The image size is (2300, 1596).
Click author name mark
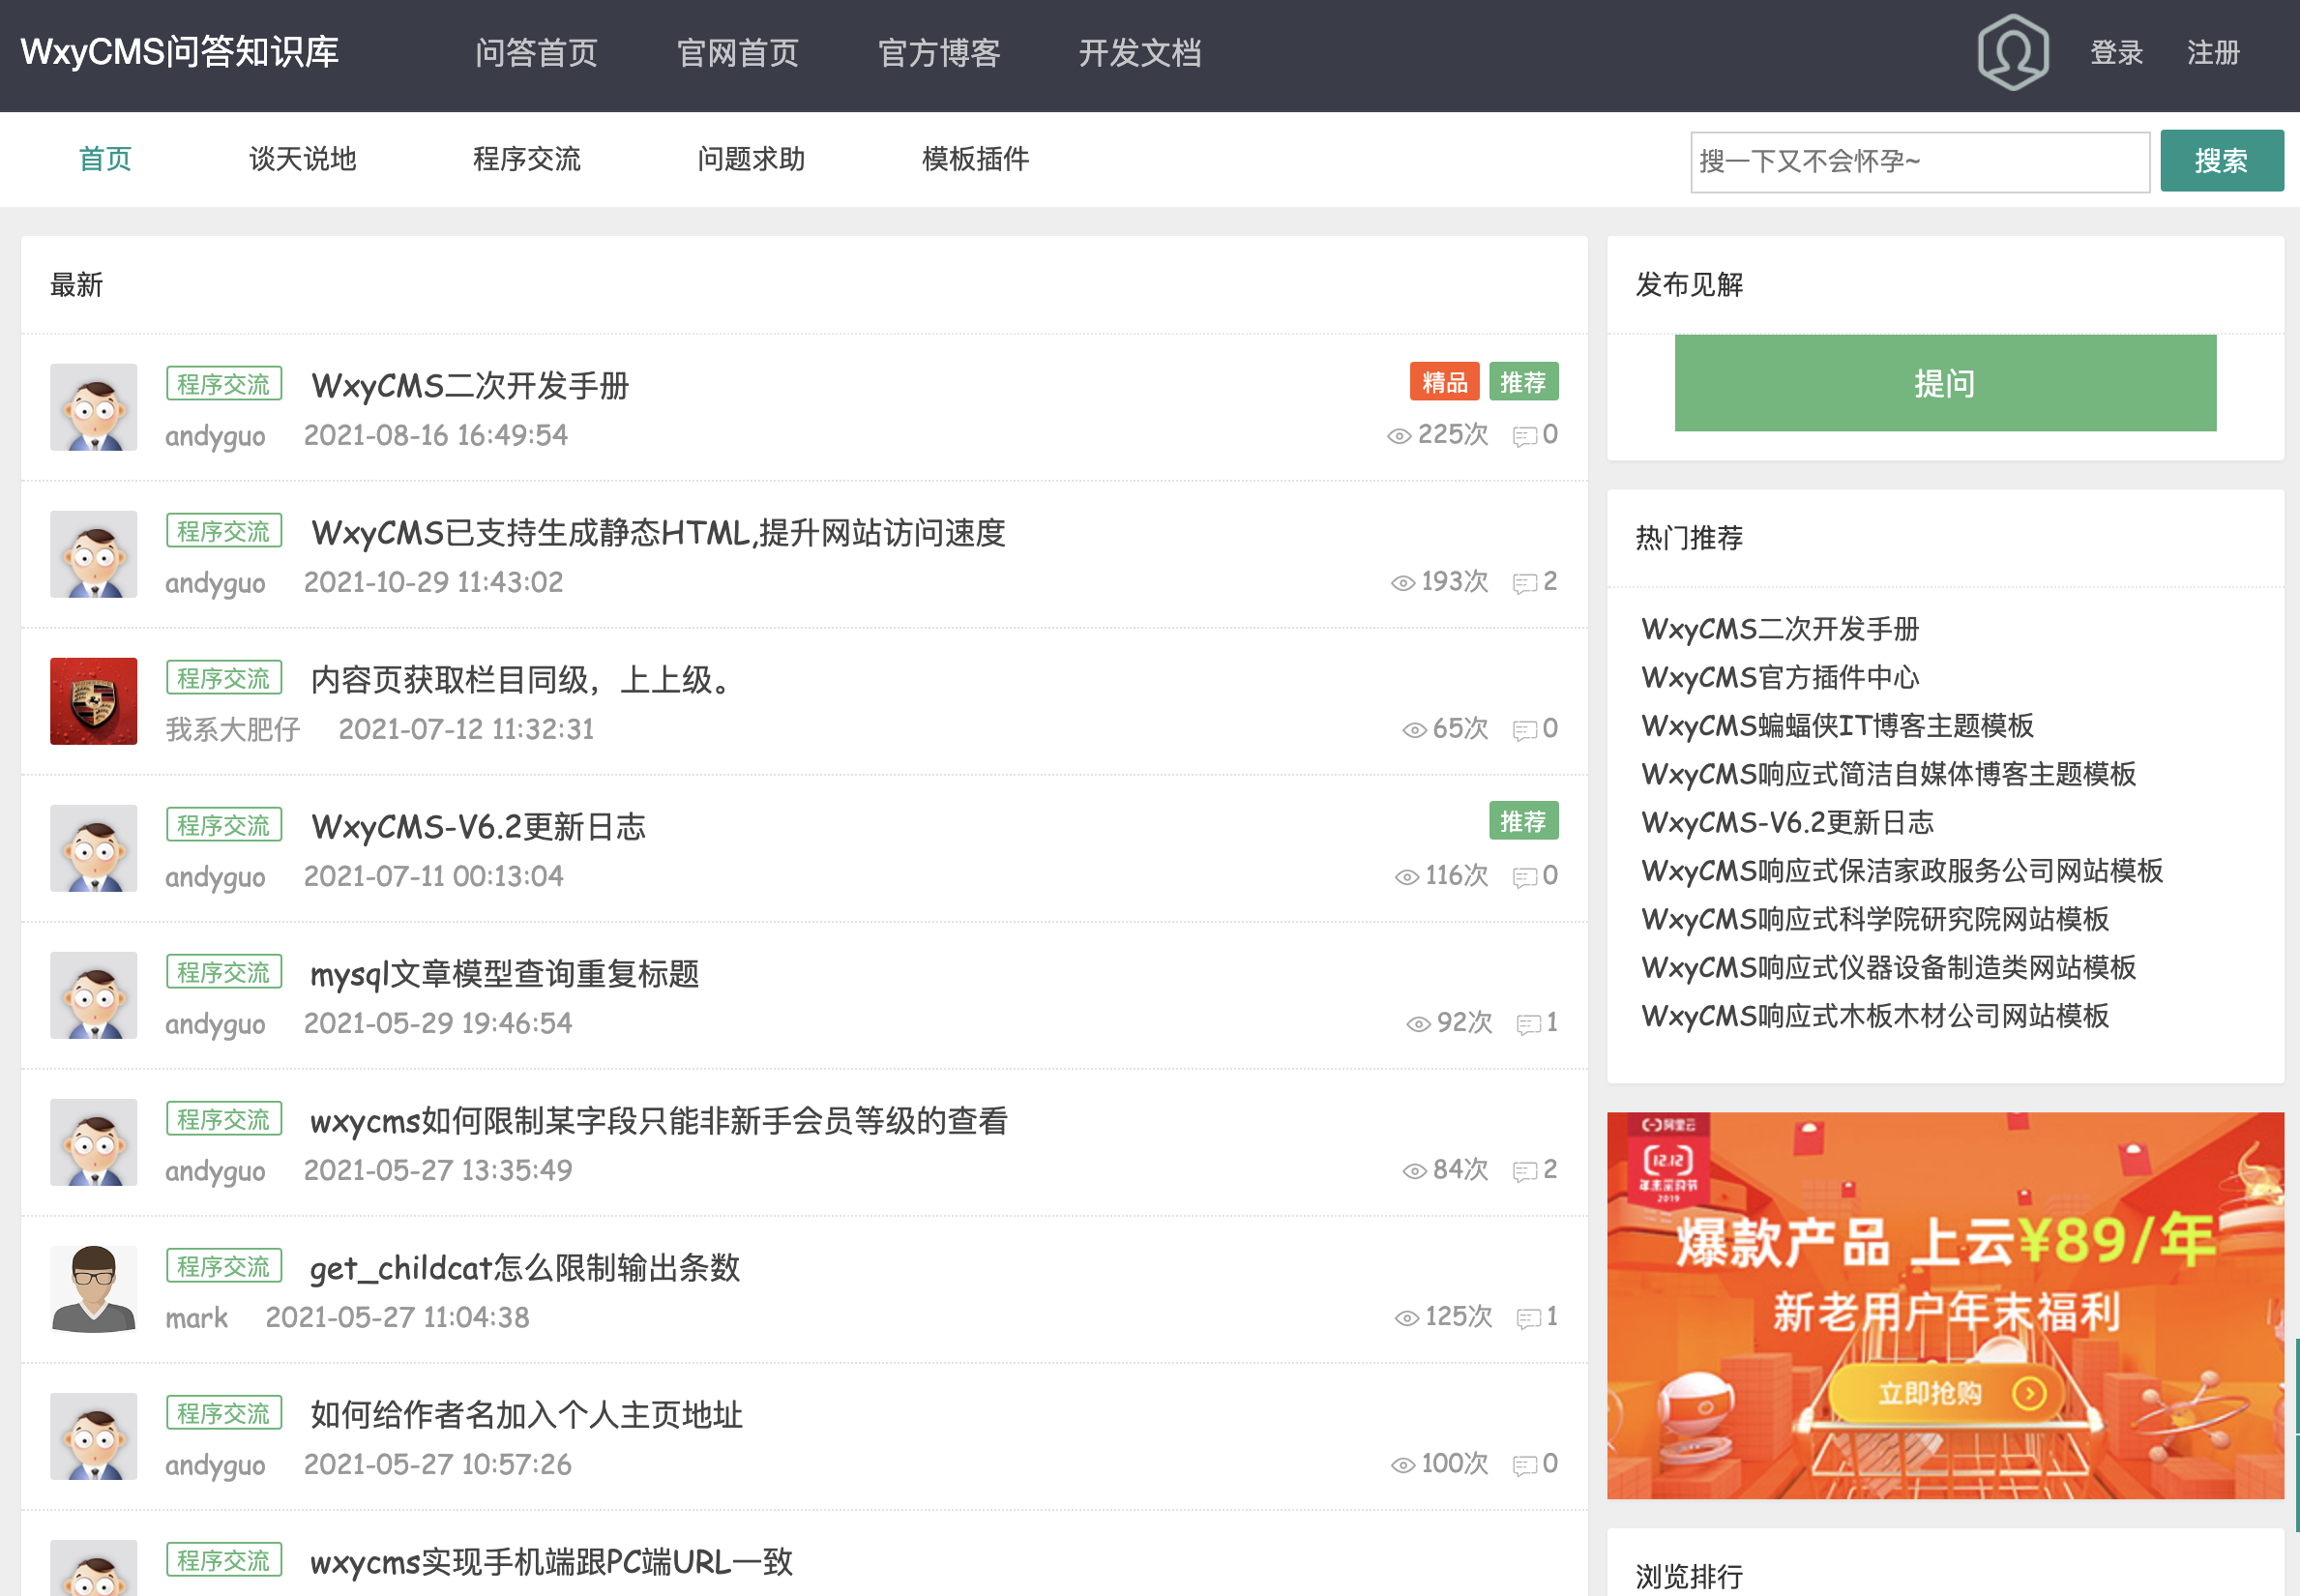click(x=196, y=1317)
